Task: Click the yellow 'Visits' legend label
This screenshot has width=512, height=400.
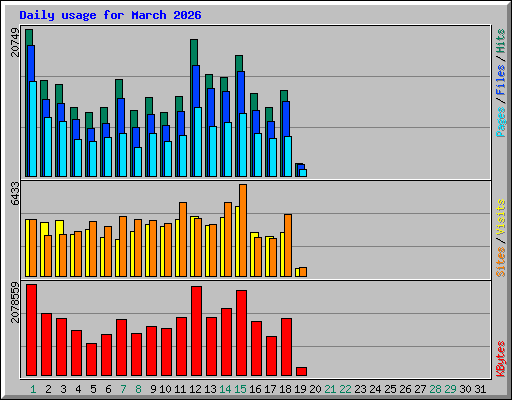Action: click(x=501, y=218)
